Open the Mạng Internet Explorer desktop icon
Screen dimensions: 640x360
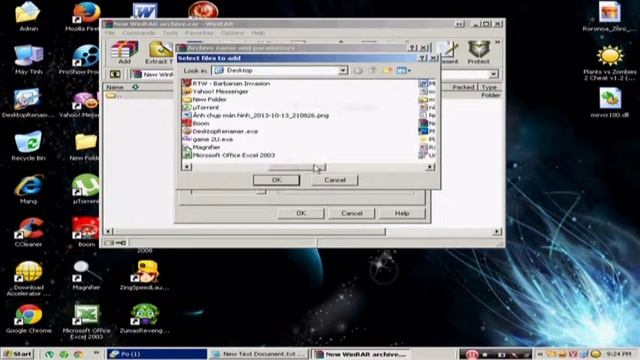(x=28, y=189)
